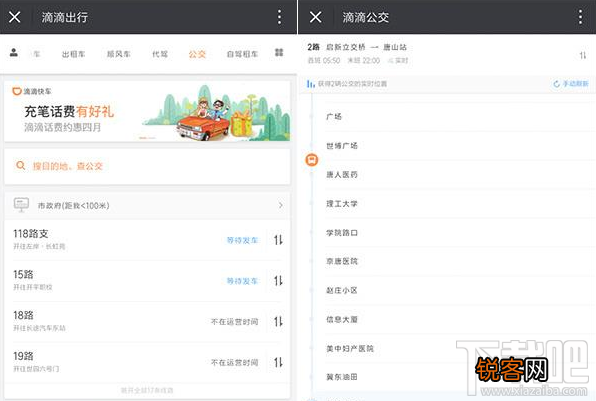
Task: Click 等待发车 status for 15路
Action: click(x=242, y=281)
